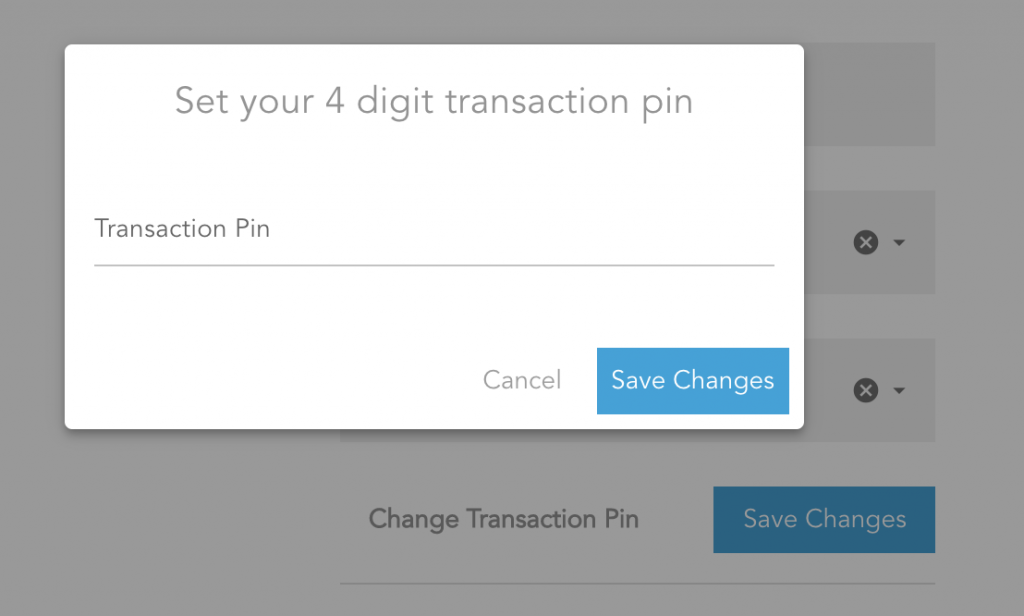Clear the lower select field with X icon
The image size is (1024, 616).
865,391
